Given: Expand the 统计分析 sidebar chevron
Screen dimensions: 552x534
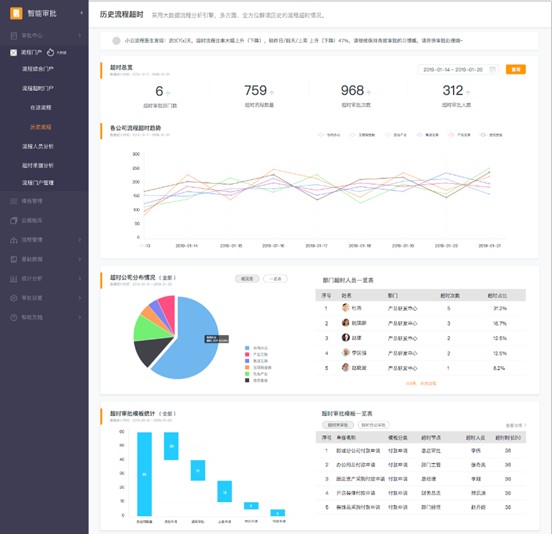Looking at the screenshot, I should (x=80, y=278).
